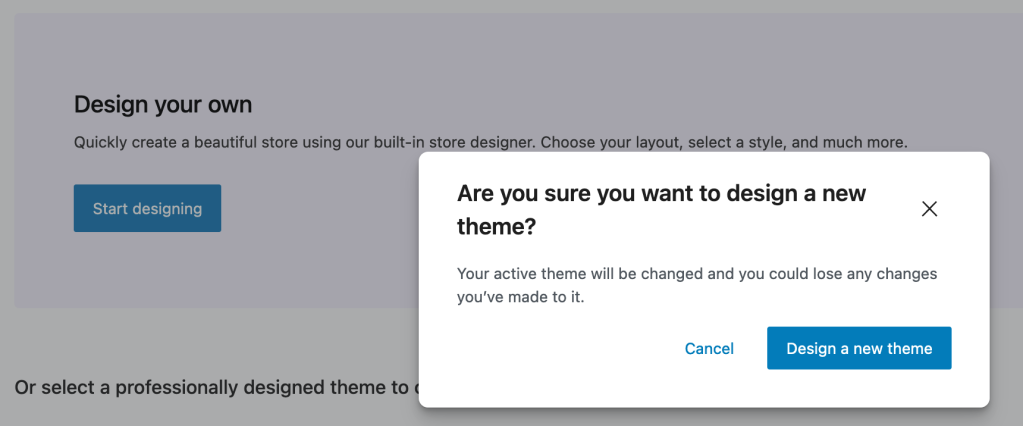Click the "Start designing" button
This screenshot has width=1023, height=426.
coord(147,208)
